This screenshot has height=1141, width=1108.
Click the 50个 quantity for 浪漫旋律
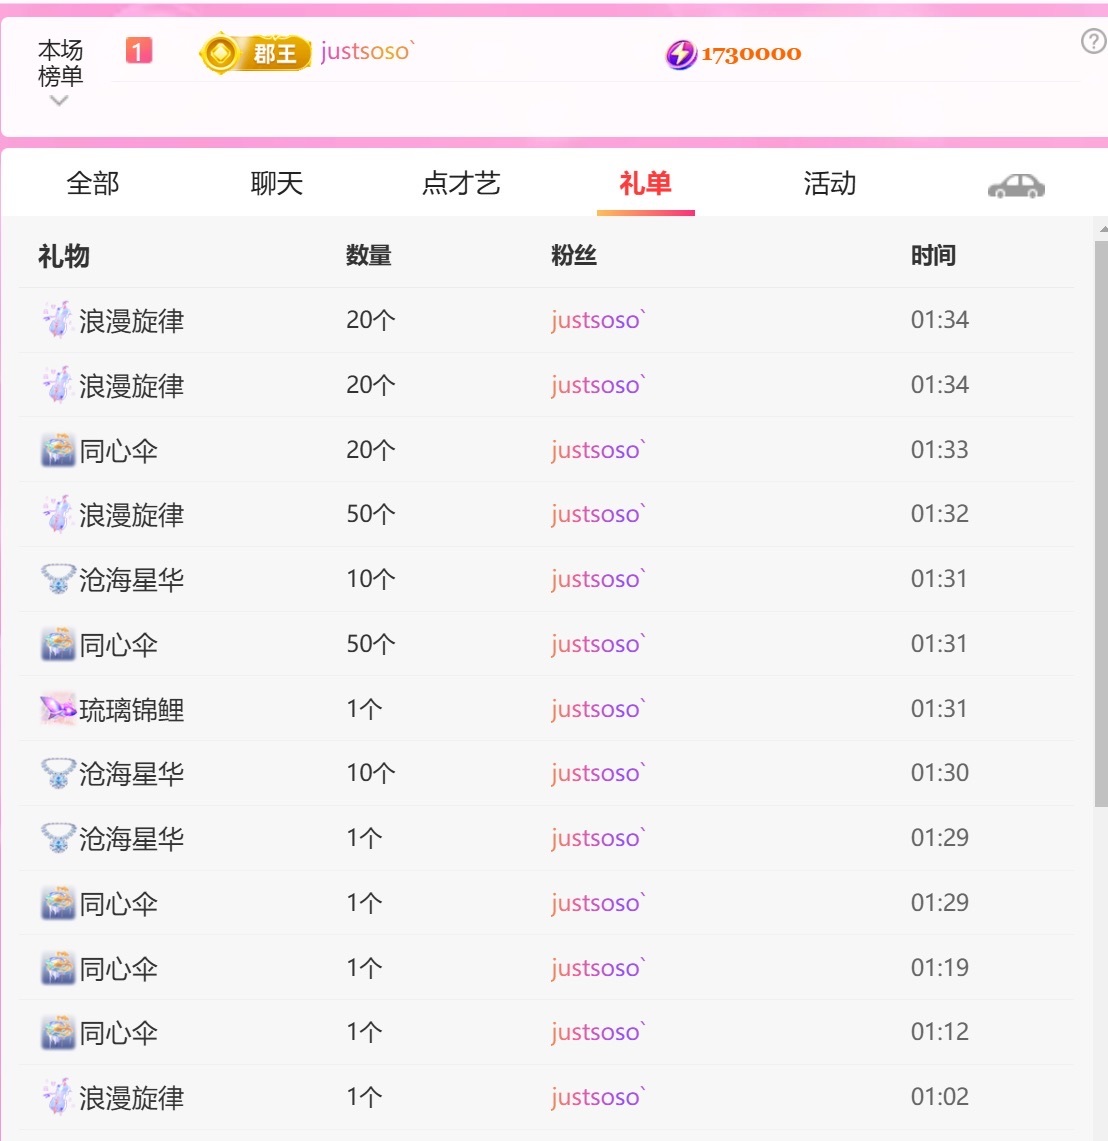371,514
